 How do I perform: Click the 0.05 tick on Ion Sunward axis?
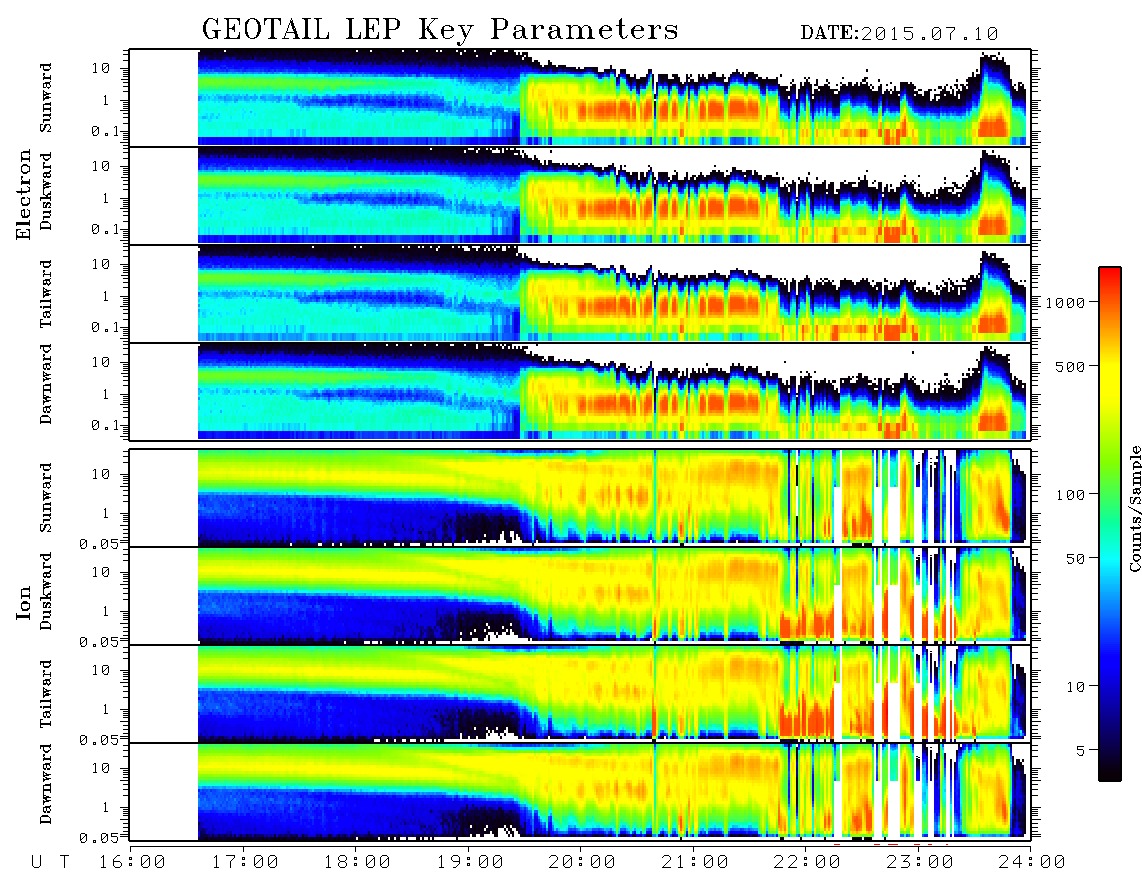(101, 543)
